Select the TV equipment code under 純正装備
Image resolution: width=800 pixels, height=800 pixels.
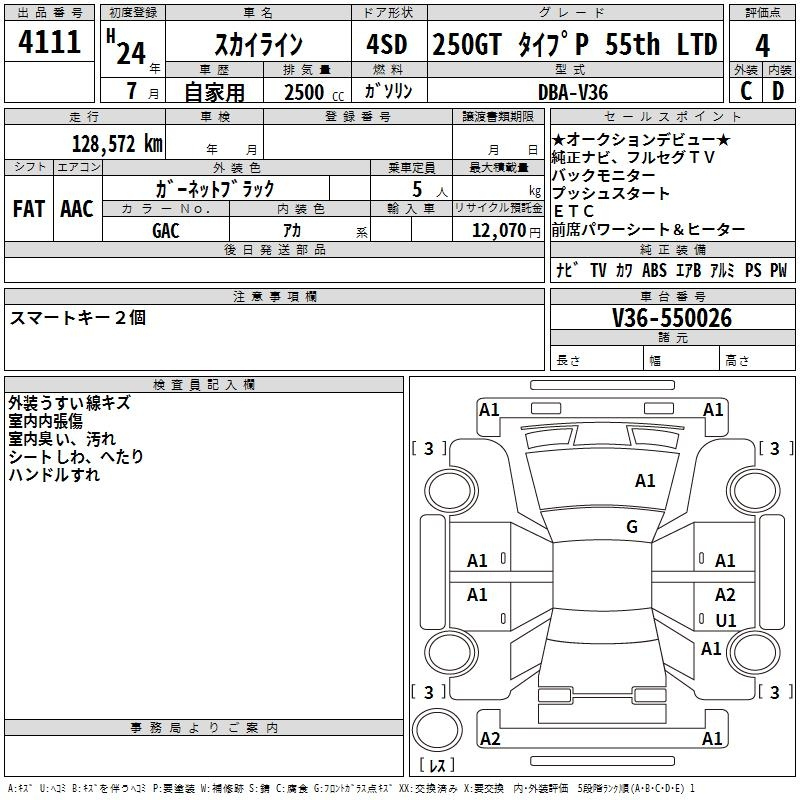coord(598,270)
